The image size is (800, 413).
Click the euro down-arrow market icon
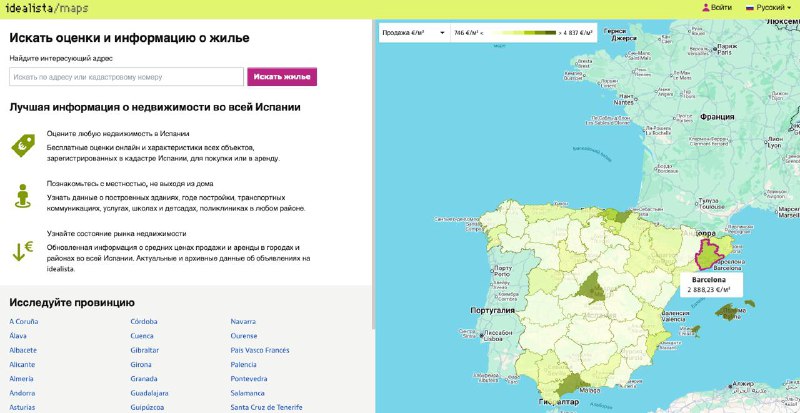click(x=23, y=250)
